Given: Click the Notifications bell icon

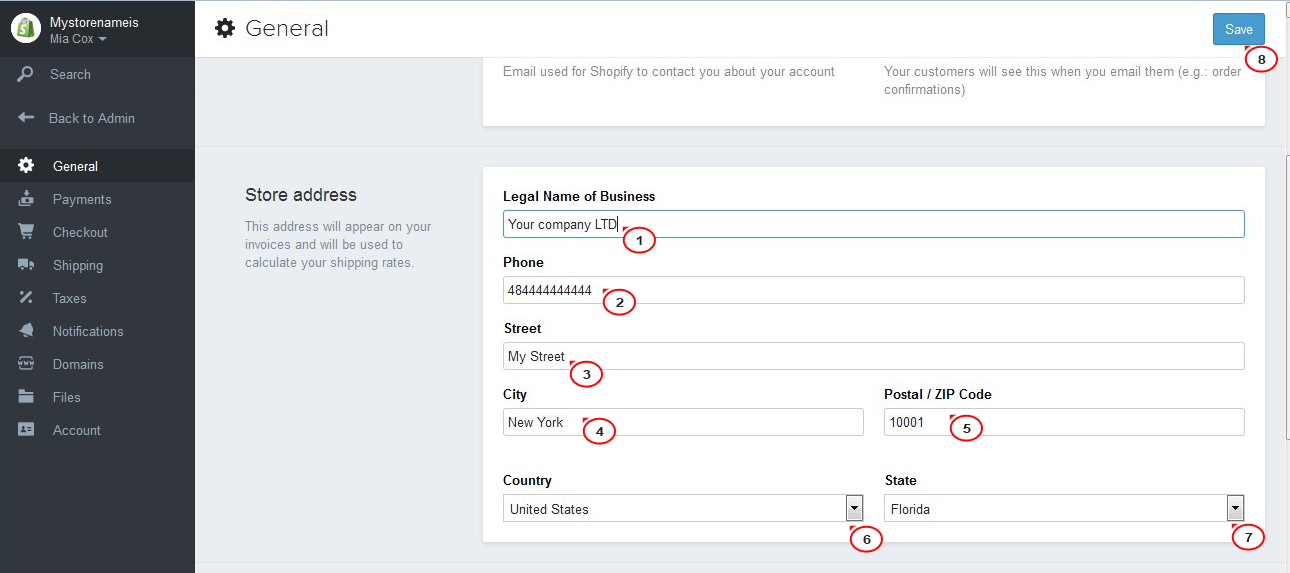Looking at the screenshot, I should click(x=26, y=331).
